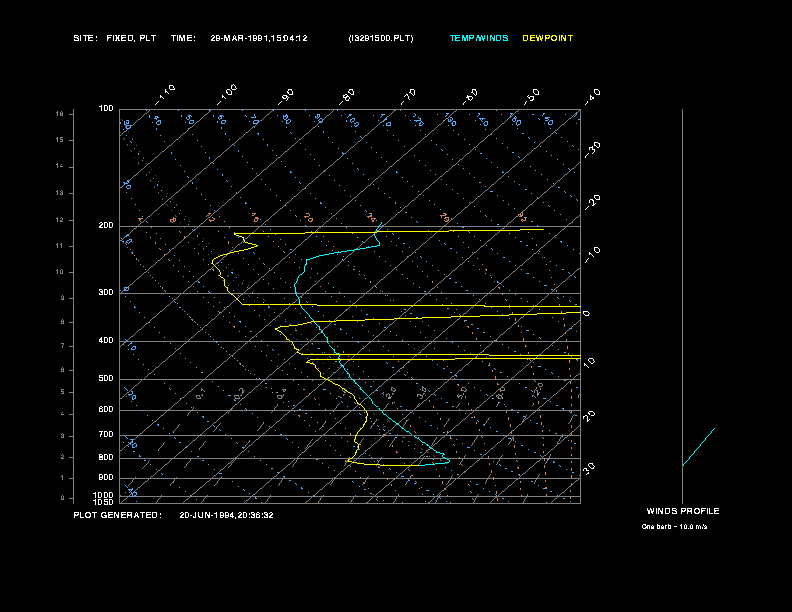Image resolution: width=792 pixels, height=612 pixels.
Task: Click the -40 temperature label at top right
Action: [x=592, y=96]
